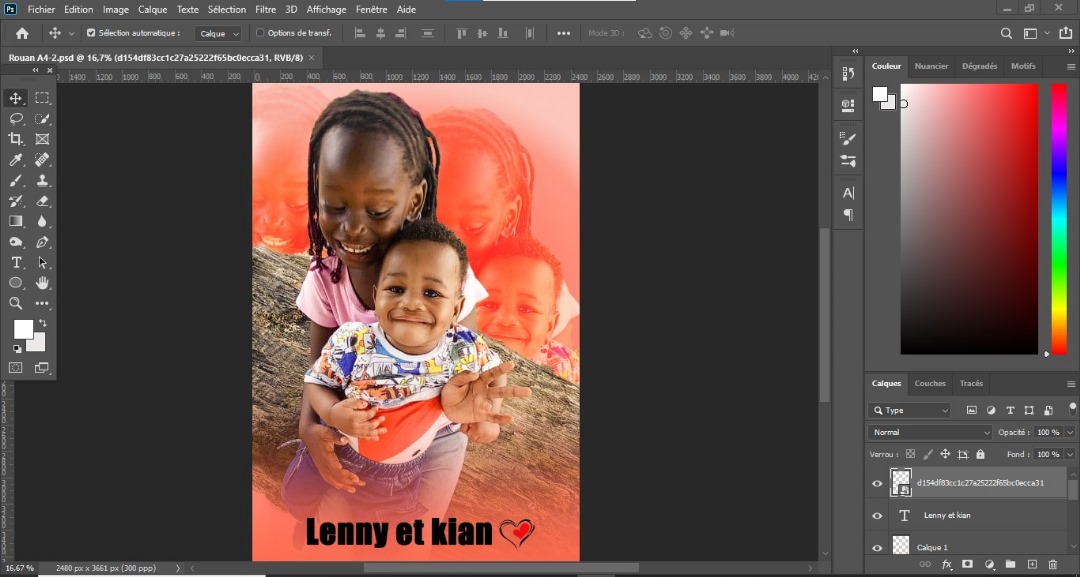Open the Calque auto-select dropdown
The width and height of the screenshot is (1080, 577).
click(218, 33)
